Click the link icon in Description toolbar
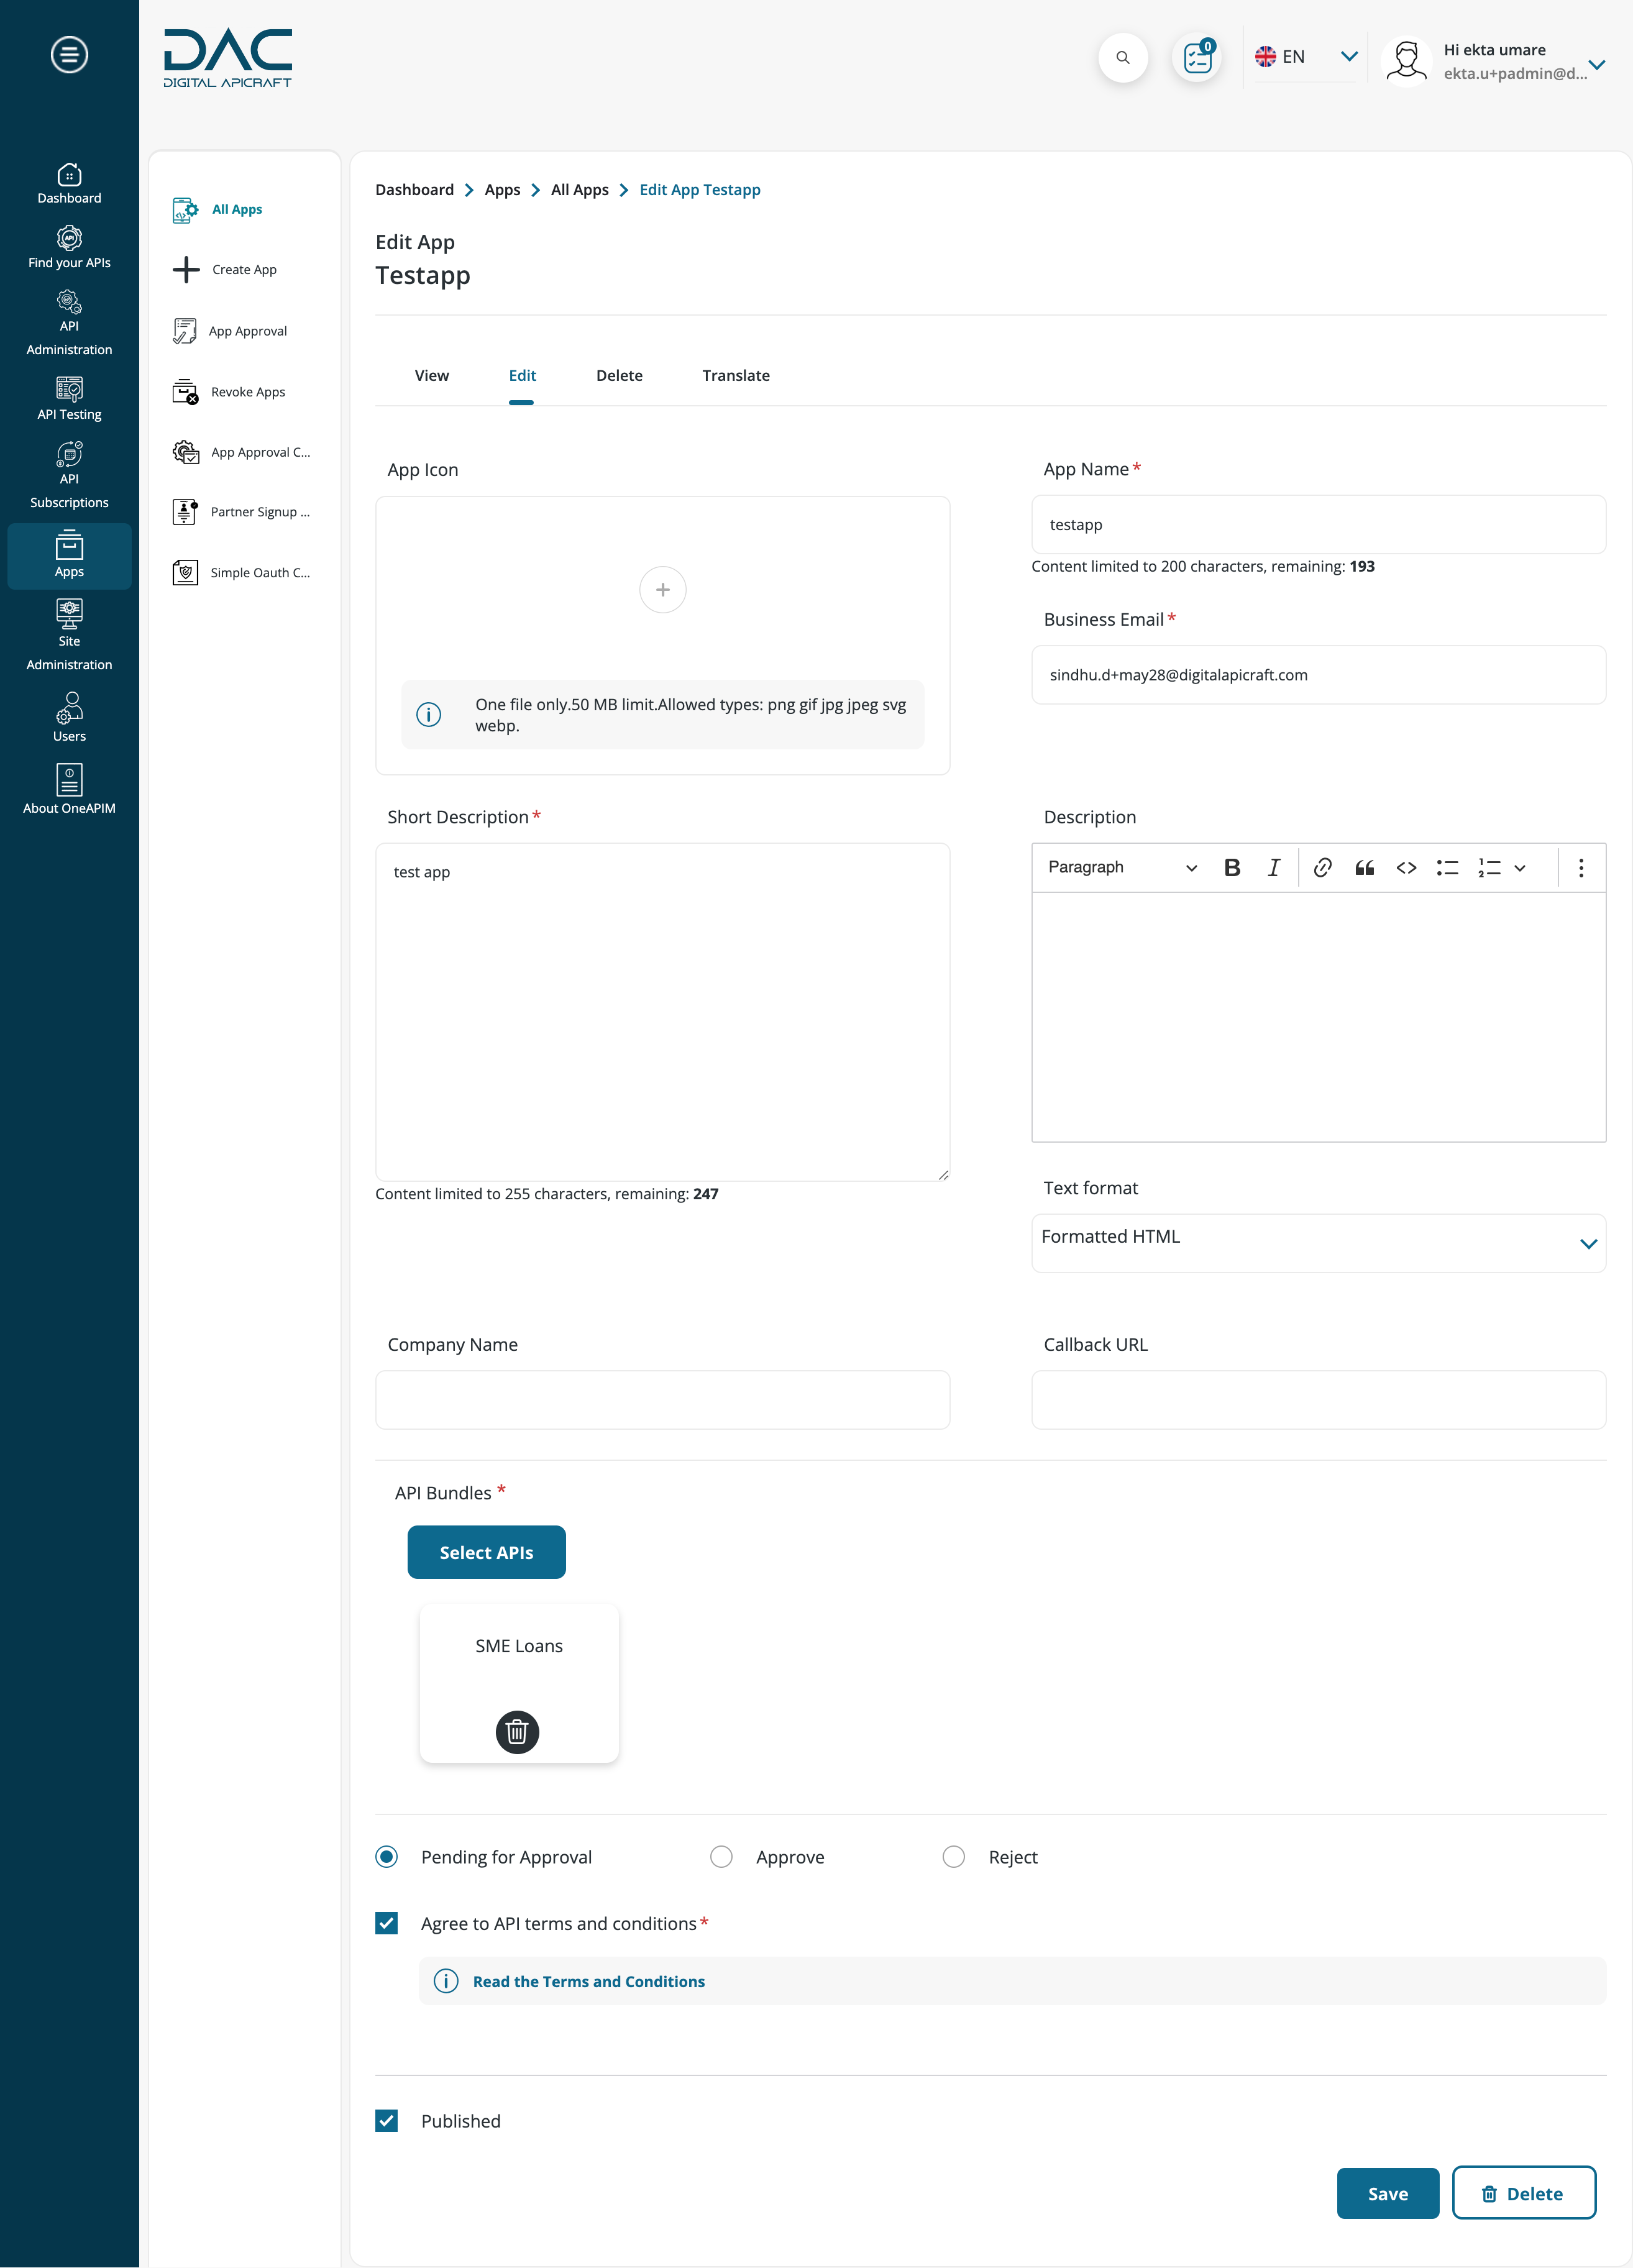This screenshot has height=2268, width=1633. point(1323,866)
